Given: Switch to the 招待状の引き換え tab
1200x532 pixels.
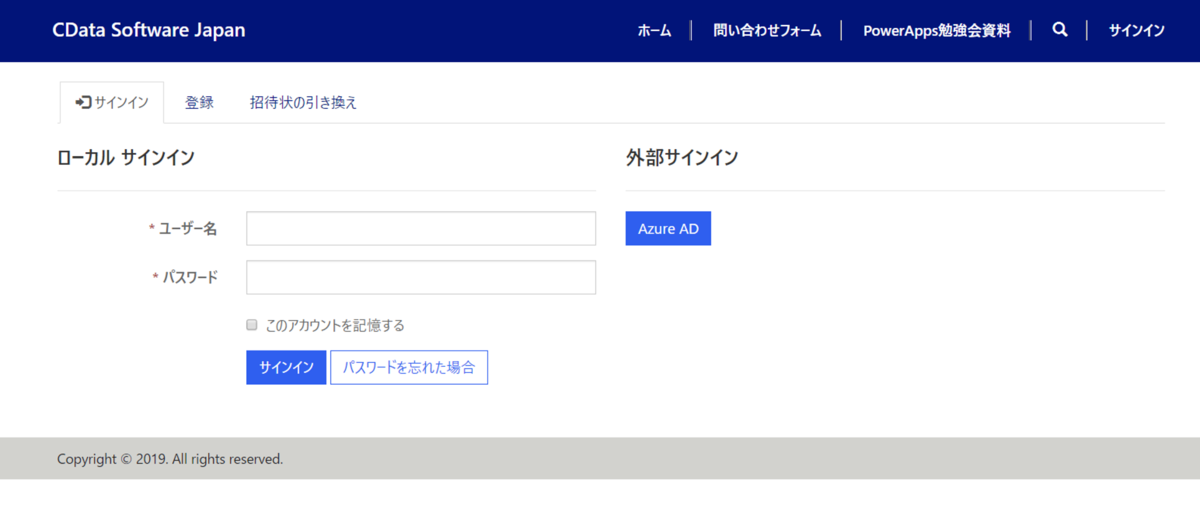Looking at the screenshot, I should [303, 103].
